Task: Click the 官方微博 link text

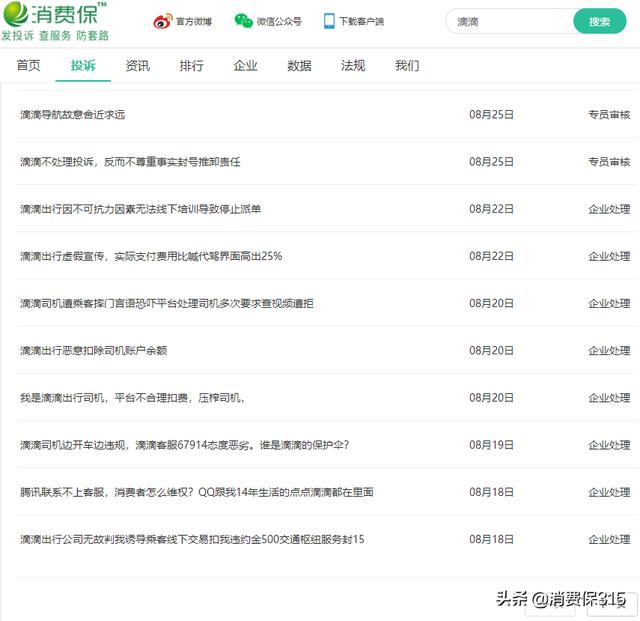Action: tap(194, 21)
